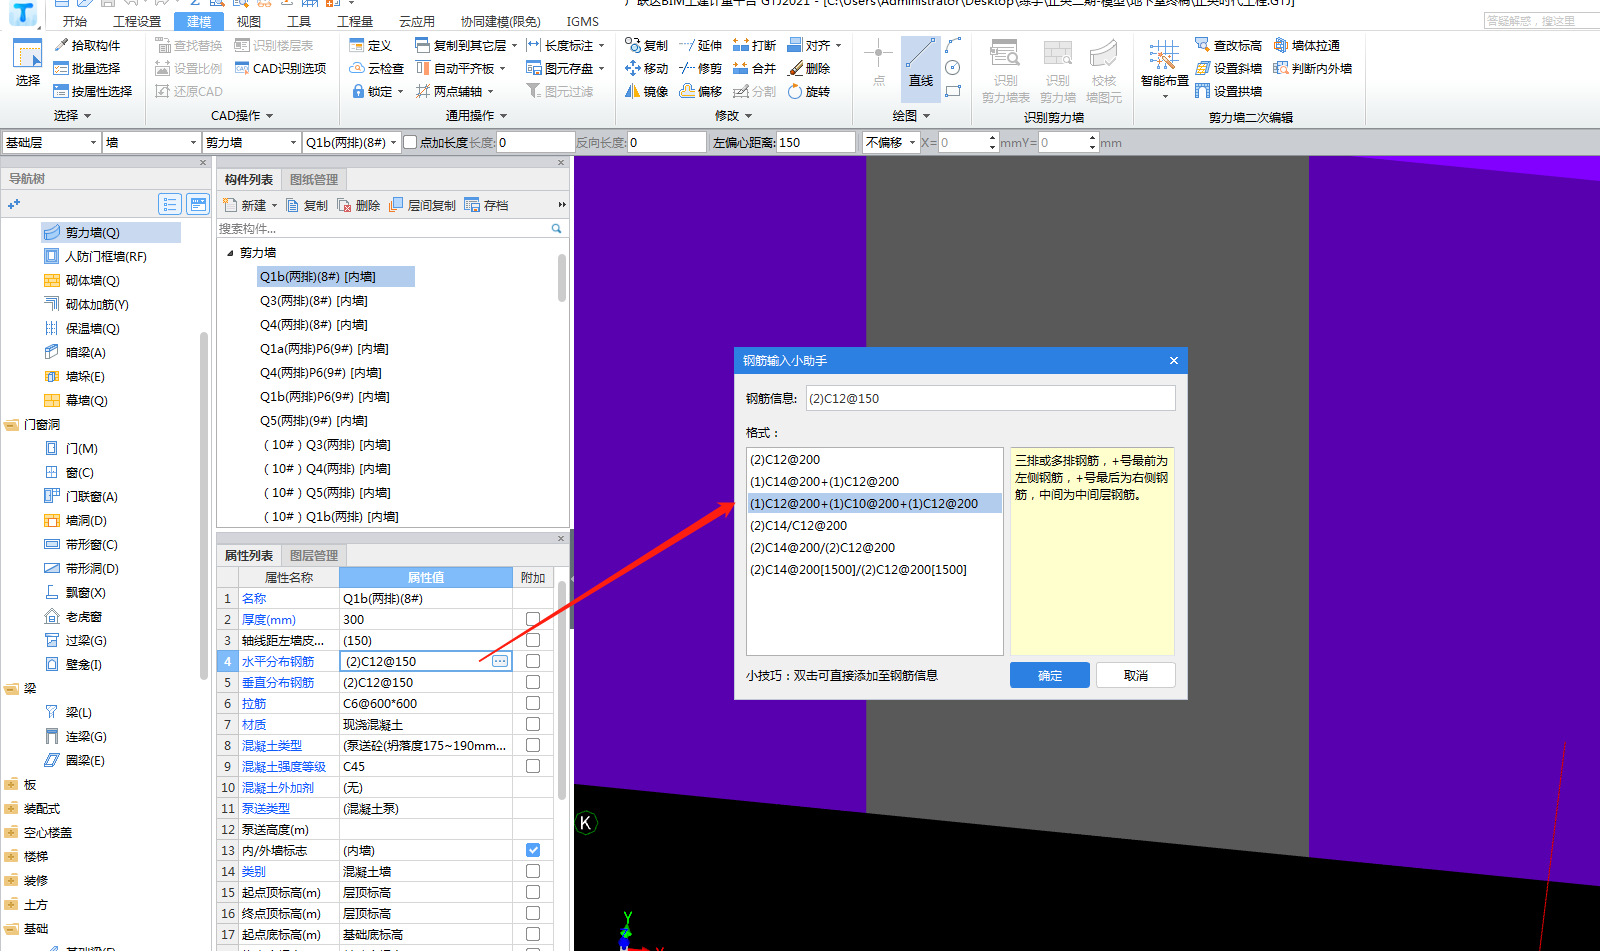This screenshot has width=1600, height=951.
Task: Open the Q1b(两排)(8#) component dropdown
Action: click(x=352, y=142)
